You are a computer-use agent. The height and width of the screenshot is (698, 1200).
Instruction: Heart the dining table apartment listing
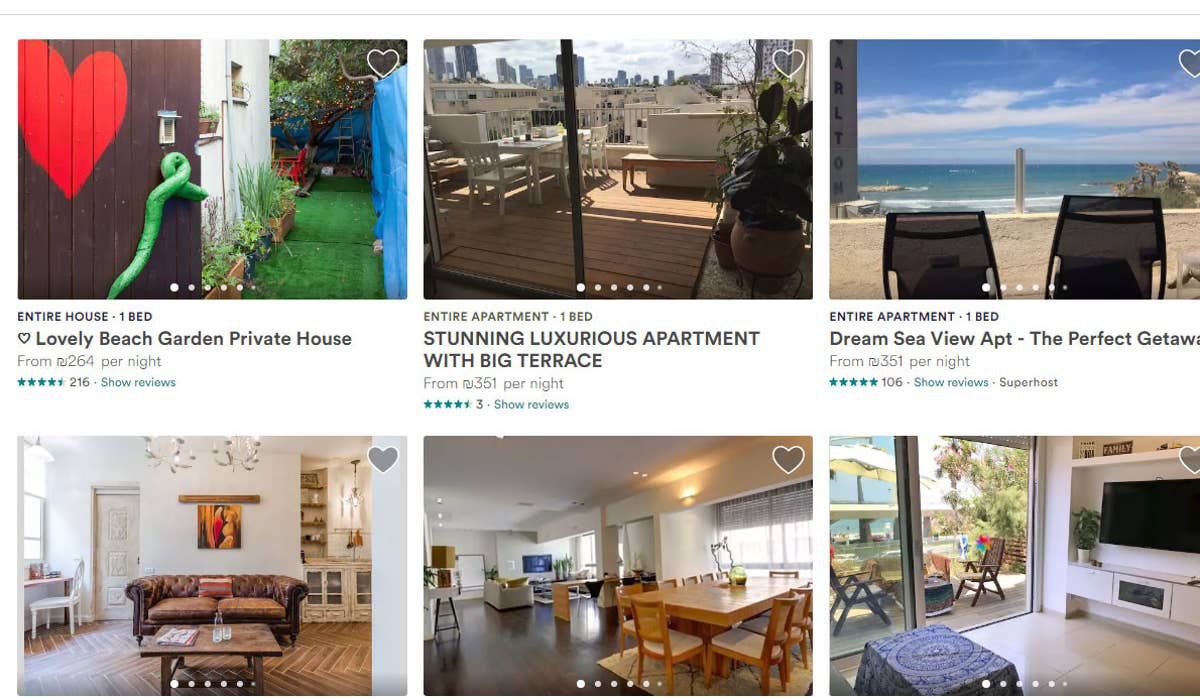click(788, 459)
